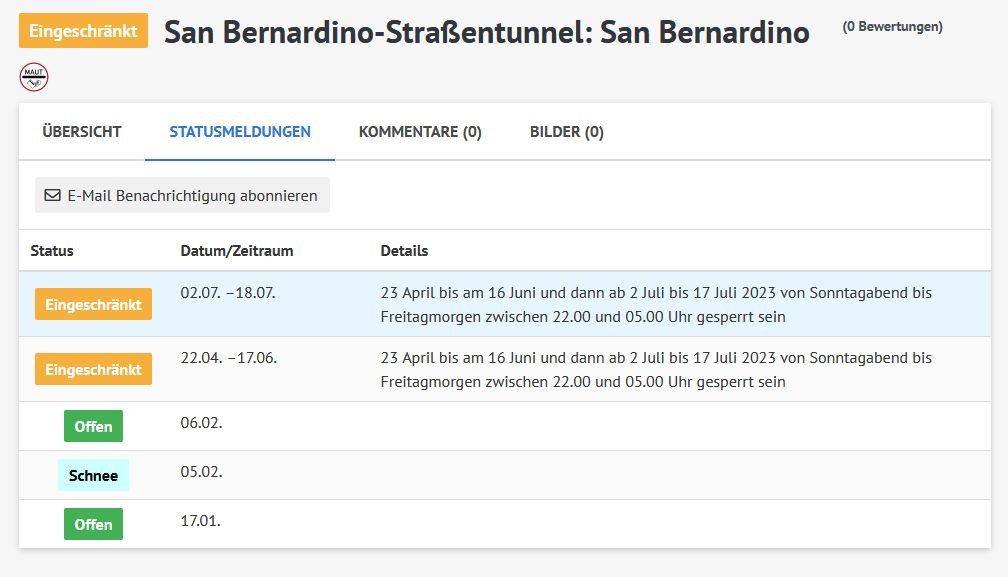This screenshot has width=1008, height=577.
Task: Click the Status column header
Action: (x=52, y=251)
